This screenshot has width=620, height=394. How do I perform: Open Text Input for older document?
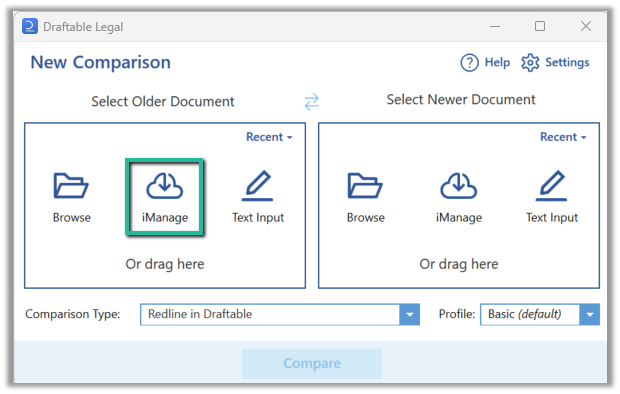(x=258, y=197)
